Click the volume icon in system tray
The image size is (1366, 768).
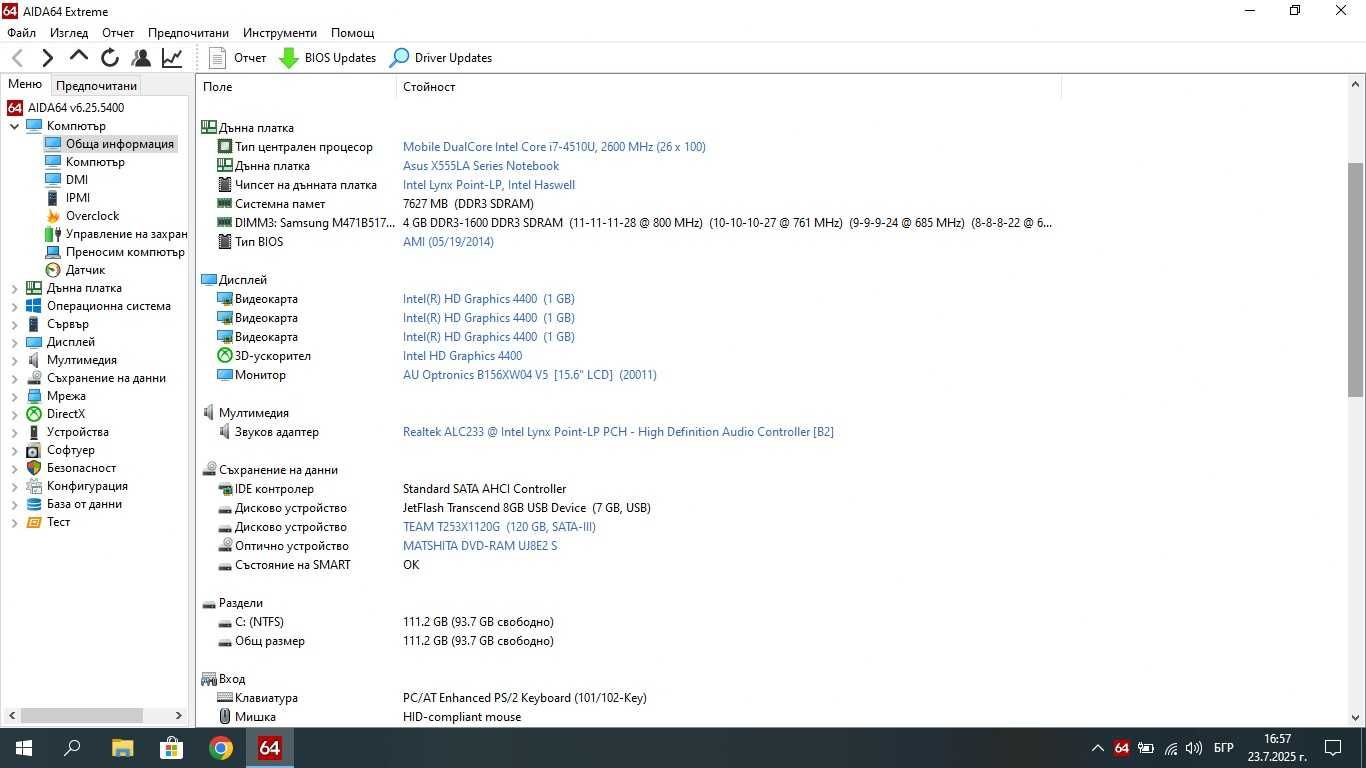1194,748
